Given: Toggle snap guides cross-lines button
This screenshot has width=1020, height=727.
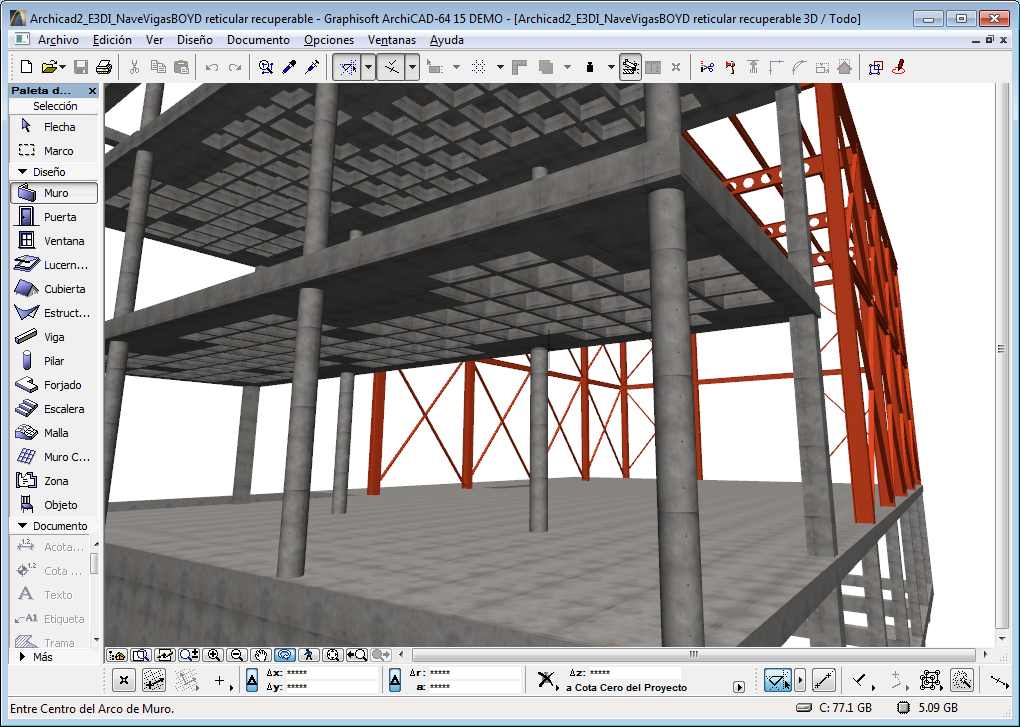Looking at the screenshot, I should (x=391, y=67).
